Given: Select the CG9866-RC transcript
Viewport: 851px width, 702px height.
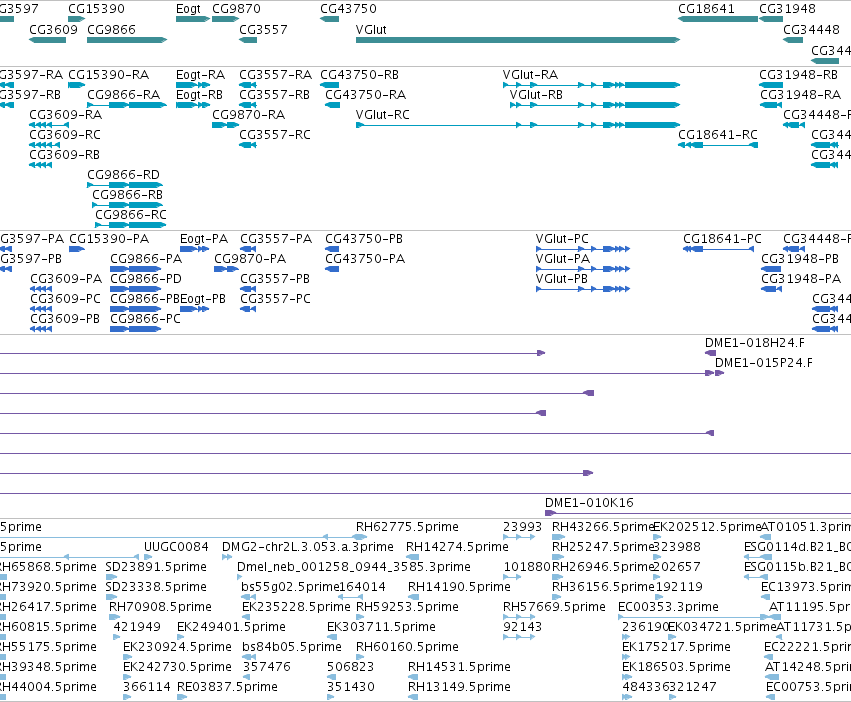Looking at the screenshot, I should click(131, 225).
